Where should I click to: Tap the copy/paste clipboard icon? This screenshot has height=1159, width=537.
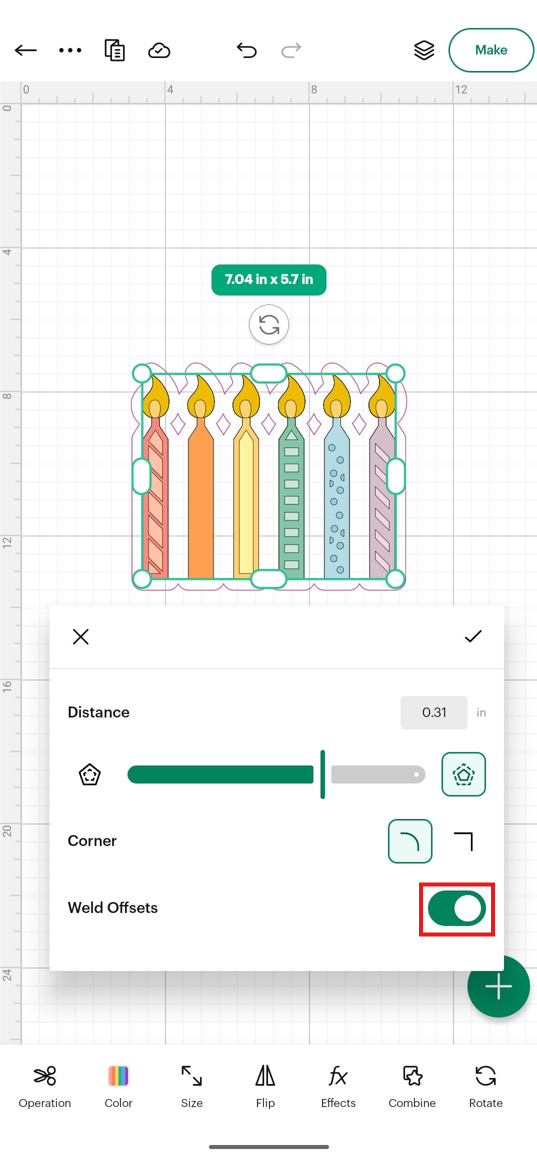[114, 50]
